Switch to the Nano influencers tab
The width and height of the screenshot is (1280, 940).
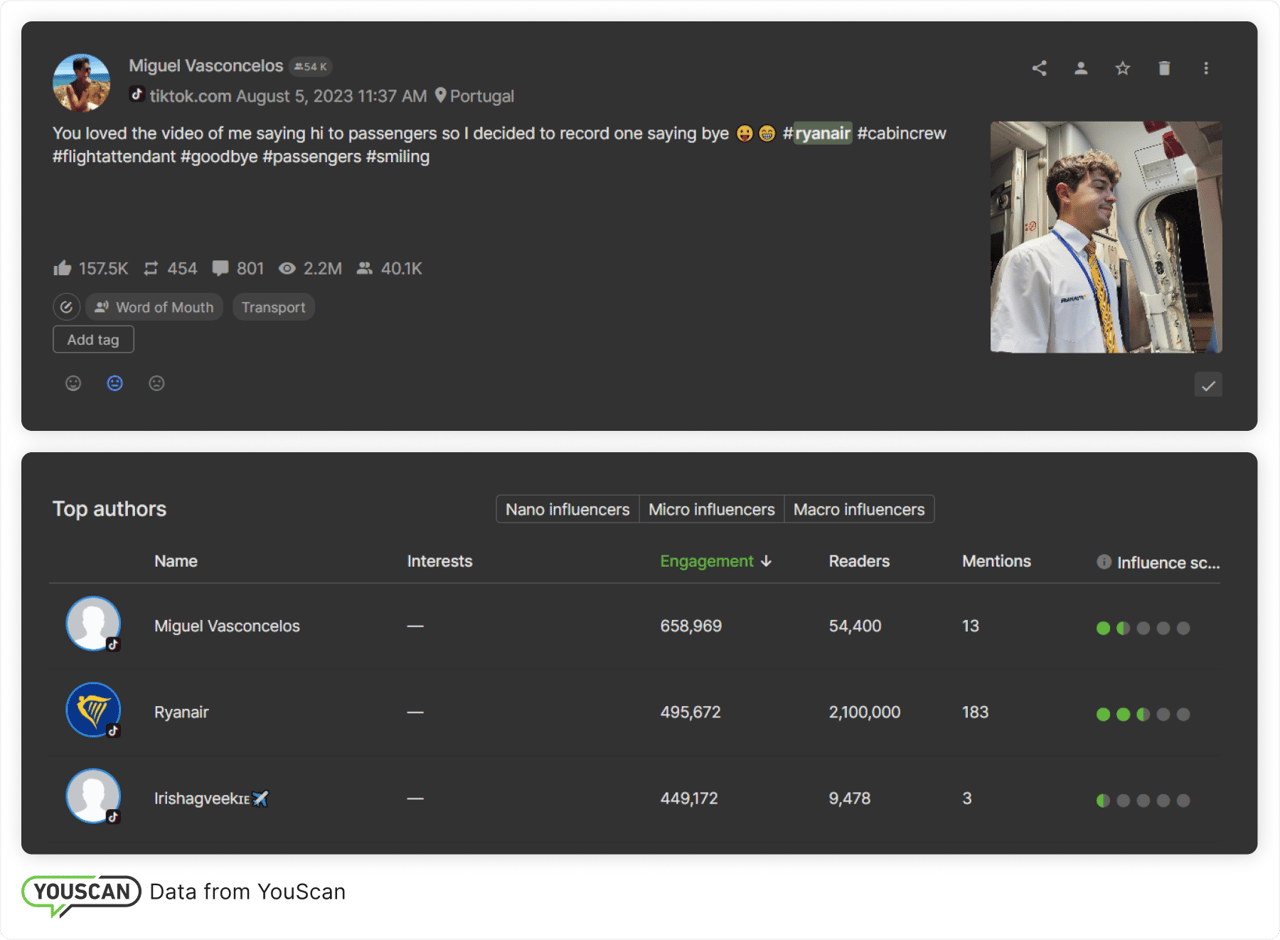(x=567, y=509)
